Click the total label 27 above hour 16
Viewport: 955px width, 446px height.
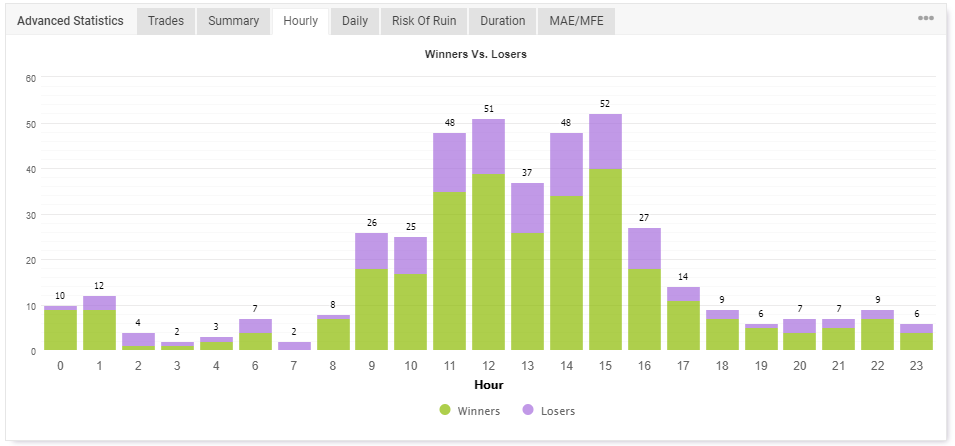tap(644, 218)
